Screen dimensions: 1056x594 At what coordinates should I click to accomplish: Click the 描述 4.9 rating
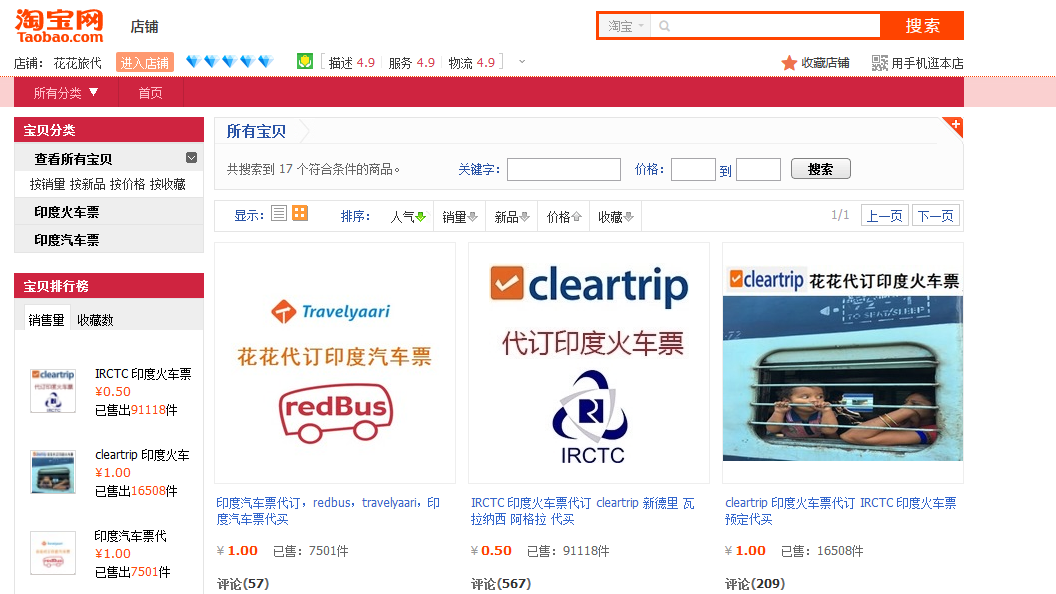coord(352,63)
